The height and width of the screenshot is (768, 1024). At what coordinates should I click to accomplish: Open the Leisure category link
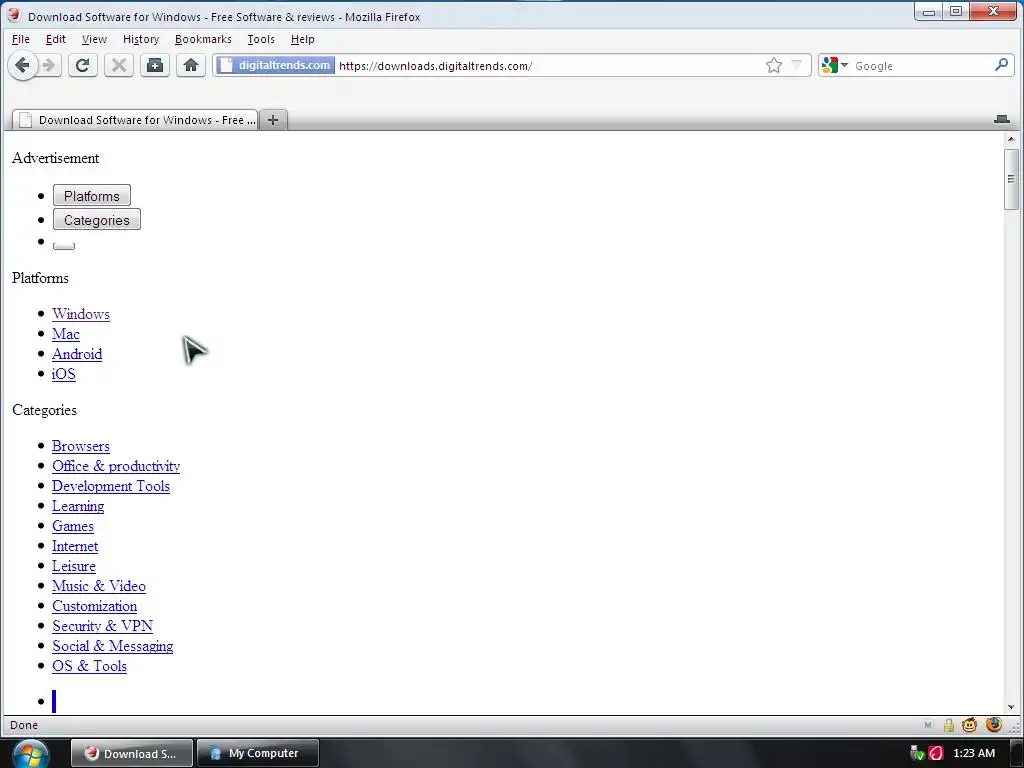74,566
